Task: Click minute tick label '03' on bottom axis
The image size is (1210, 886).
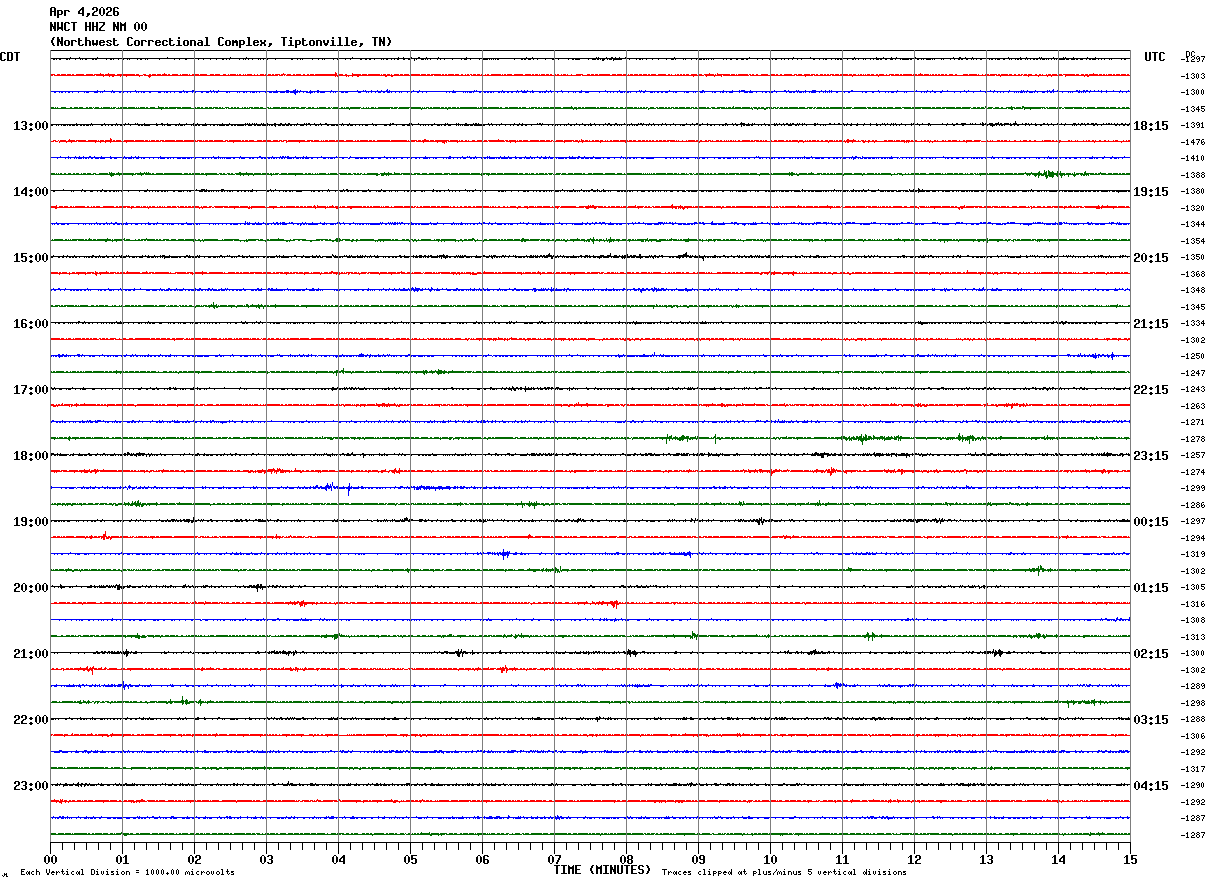Action: click(x=266, y=859)
